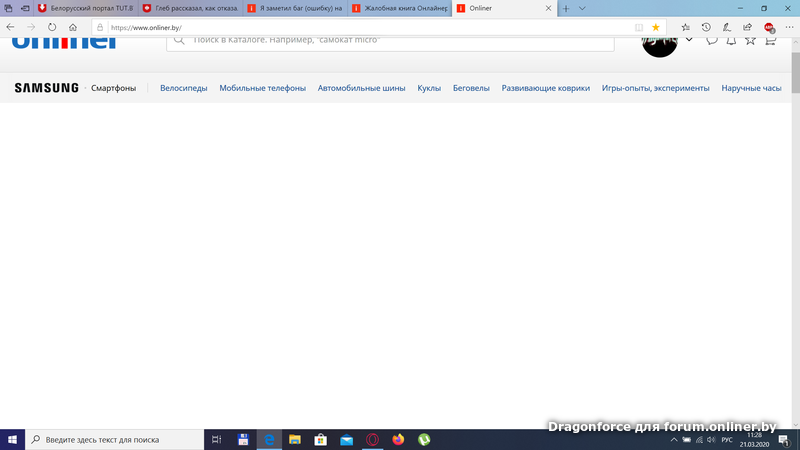Set these tabs aside with the arrow icon
Image resolution: width=800 pixels, height=450 pixels.
[25, 8]
